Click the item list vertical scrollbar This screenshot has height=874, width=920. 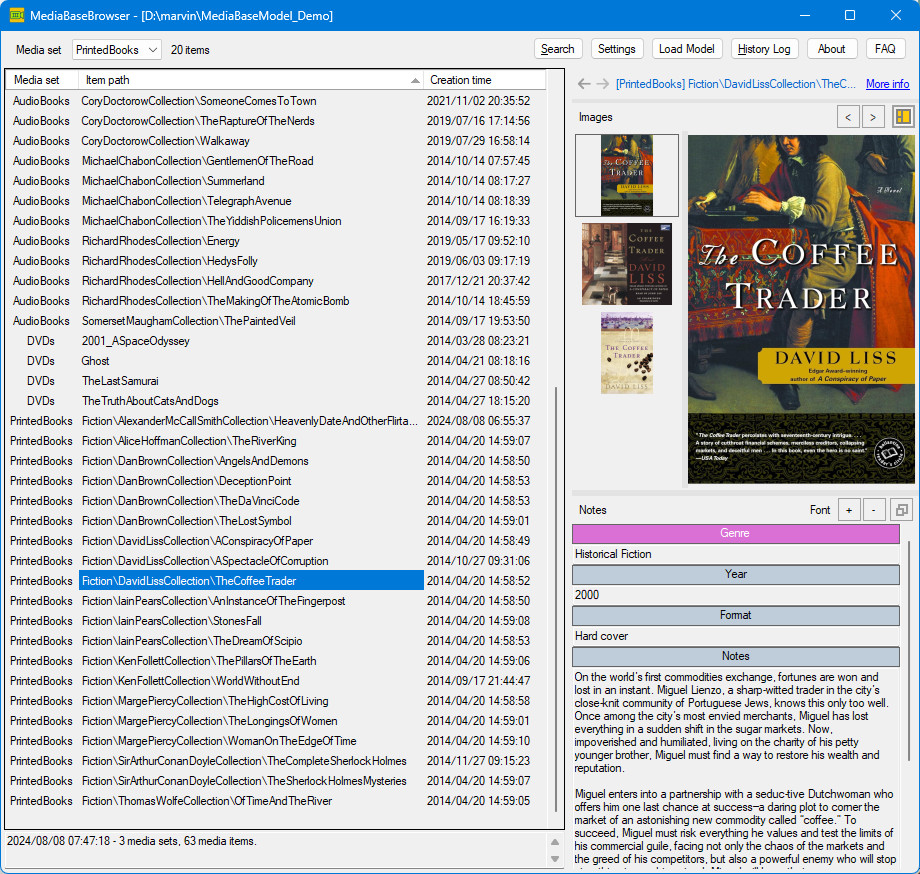555,598
